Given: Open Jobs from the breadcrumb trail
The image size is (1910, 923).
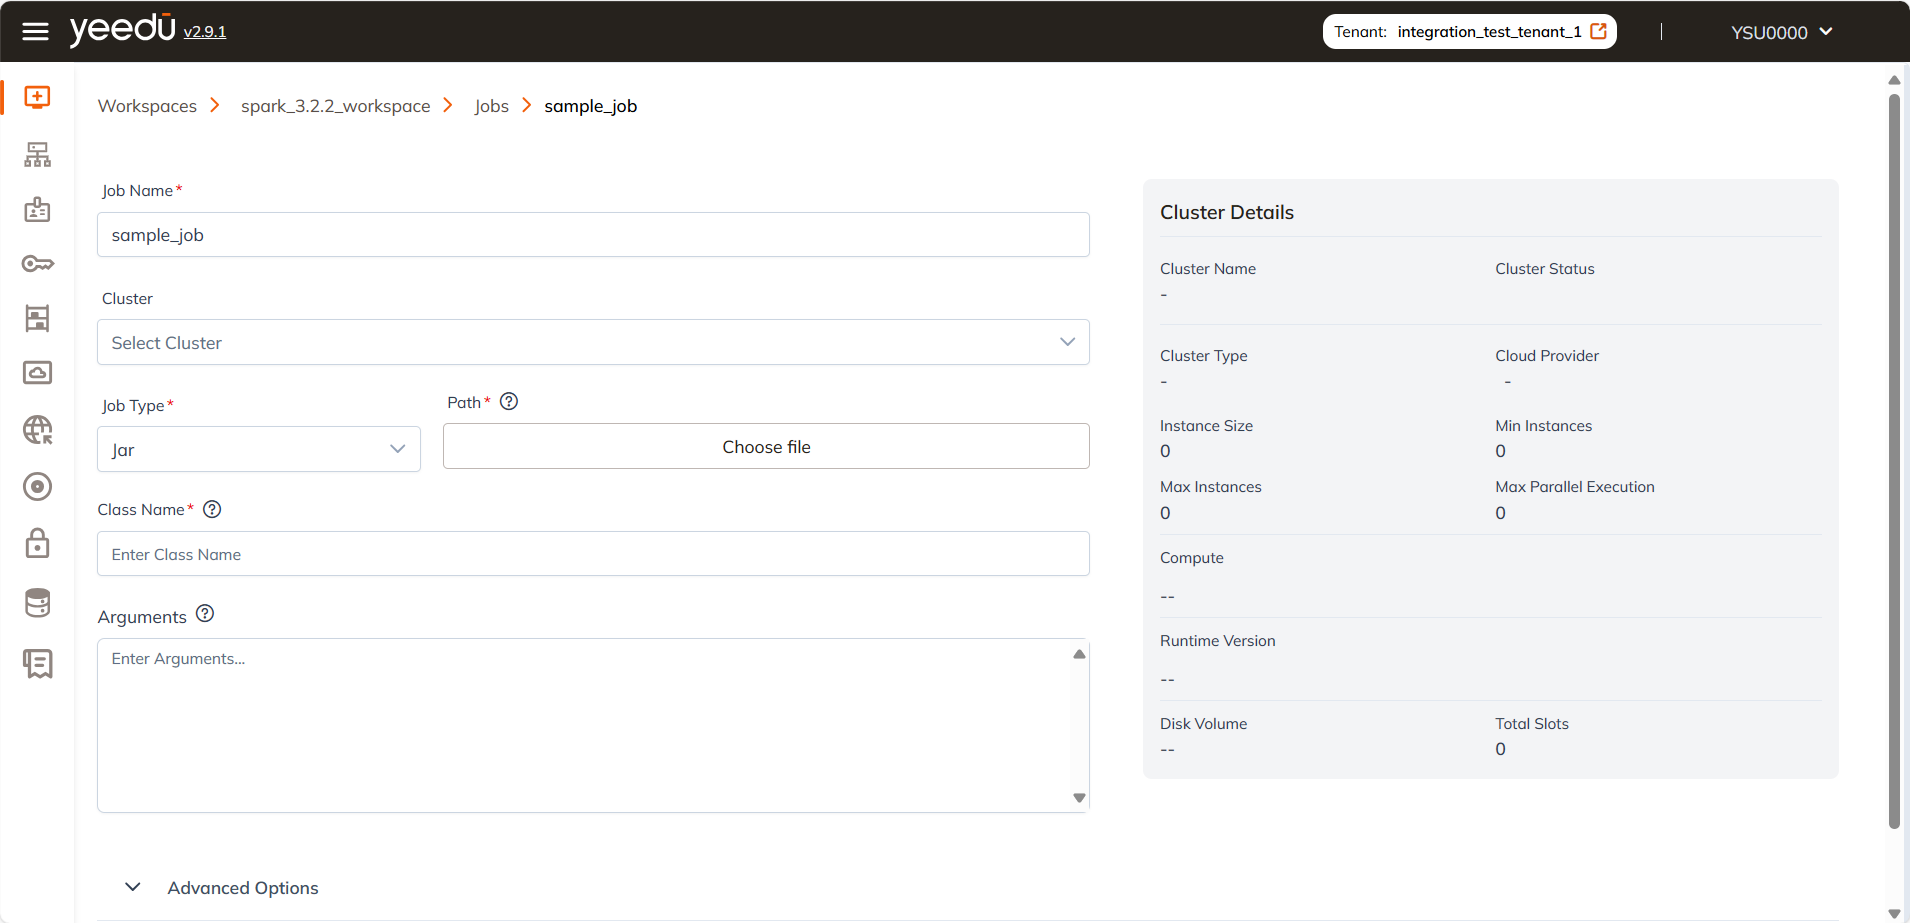Looking at the screenshot, I should click(x=492, y=105).
